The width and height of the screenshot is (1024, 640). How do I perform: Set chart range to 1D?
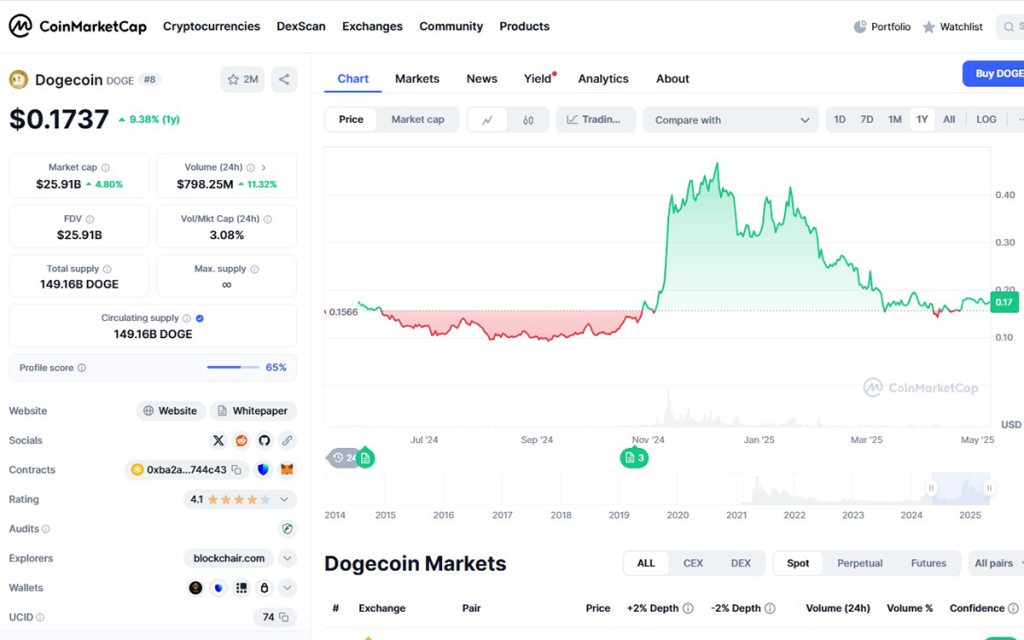[x=840, y=120]
